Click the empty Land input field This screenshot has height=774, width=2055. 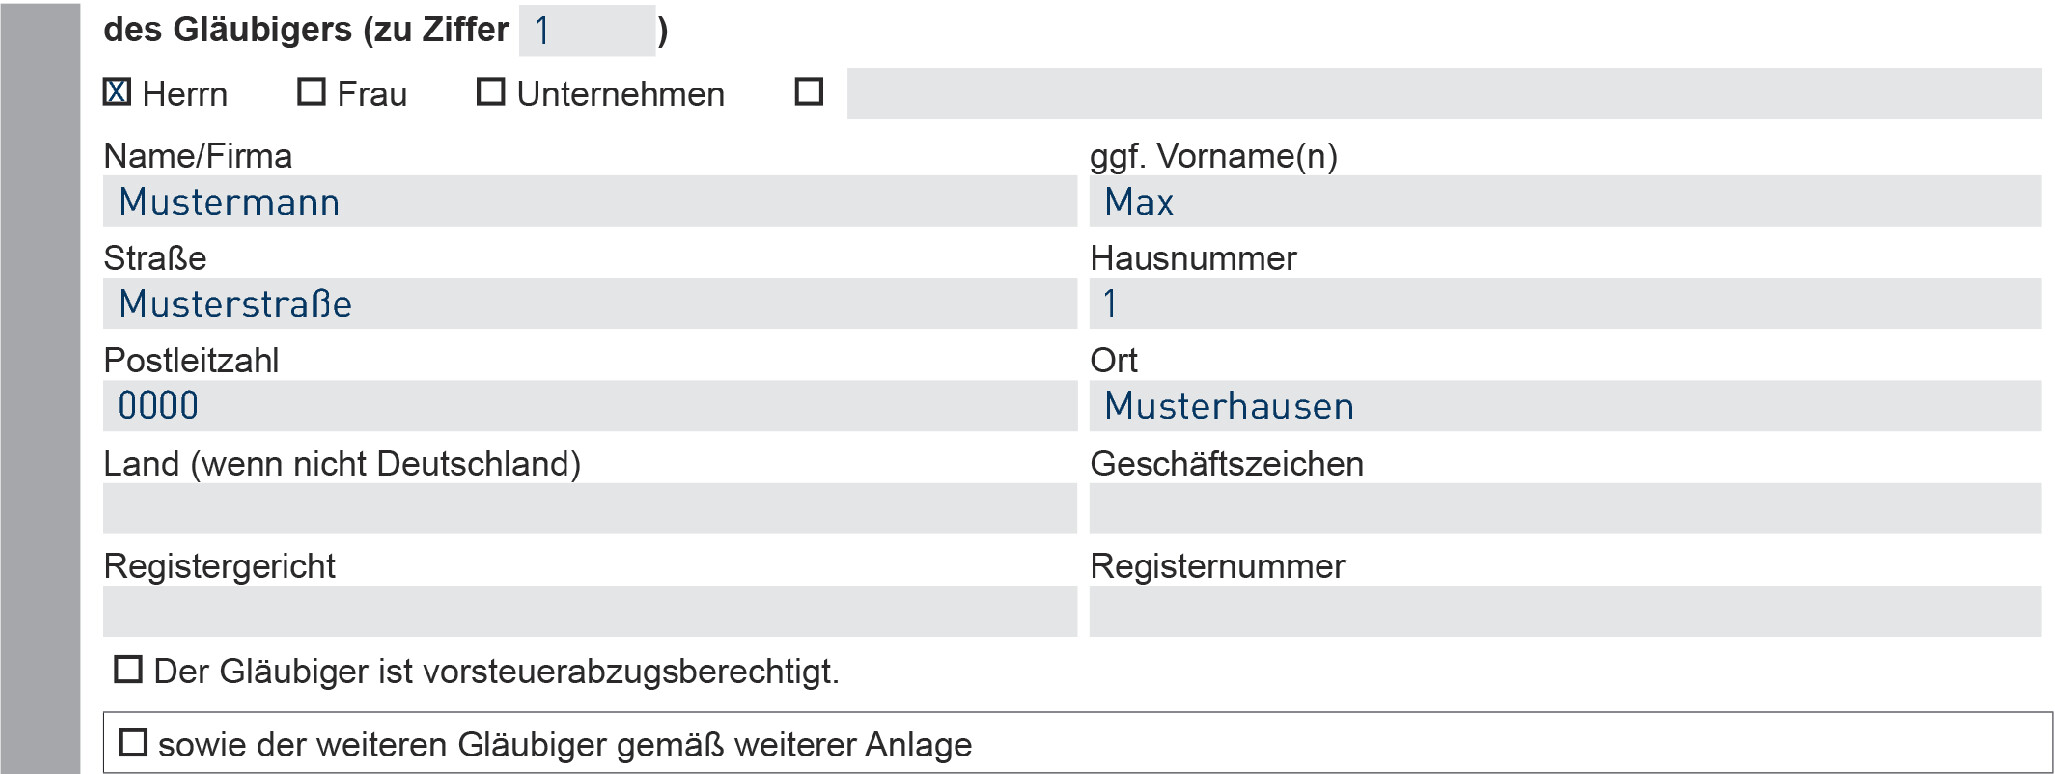[589, 508]
